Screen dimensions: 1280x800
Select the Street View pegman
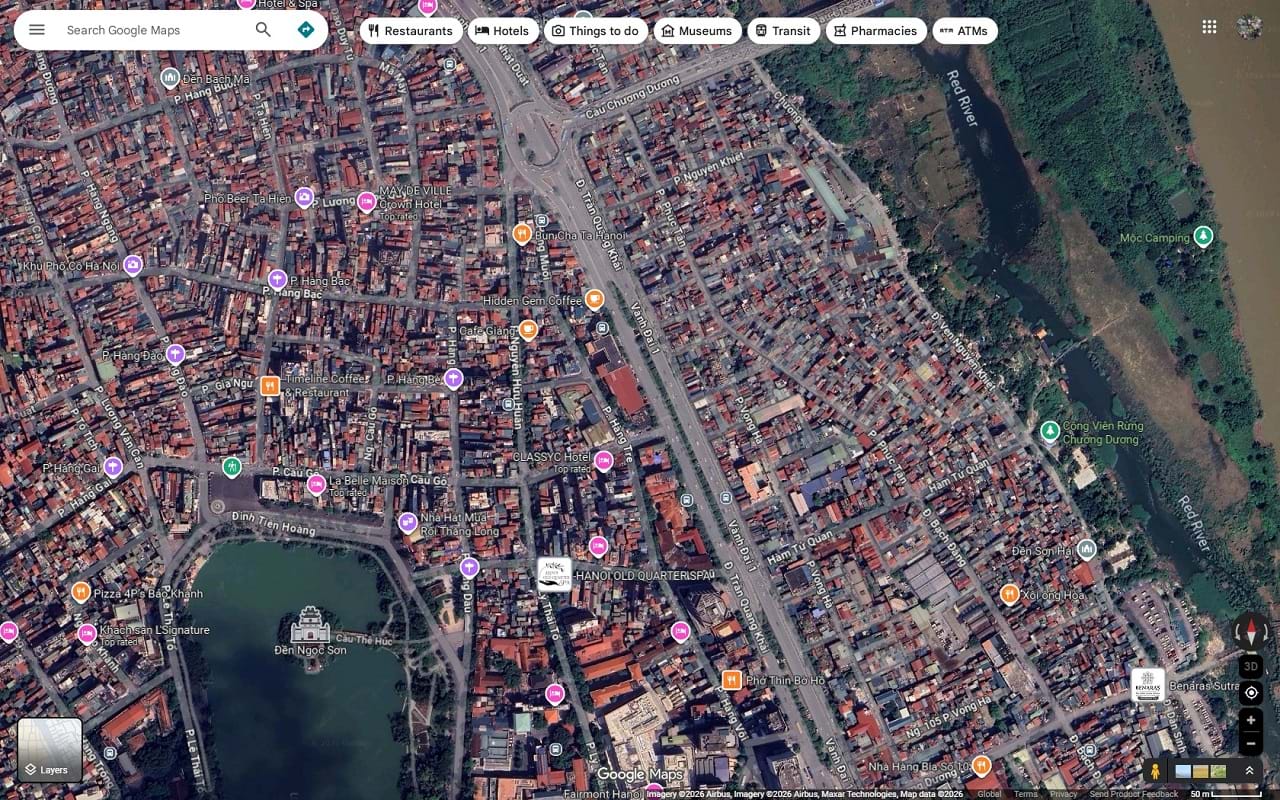pyautogui.click(x=1156, y=771)
